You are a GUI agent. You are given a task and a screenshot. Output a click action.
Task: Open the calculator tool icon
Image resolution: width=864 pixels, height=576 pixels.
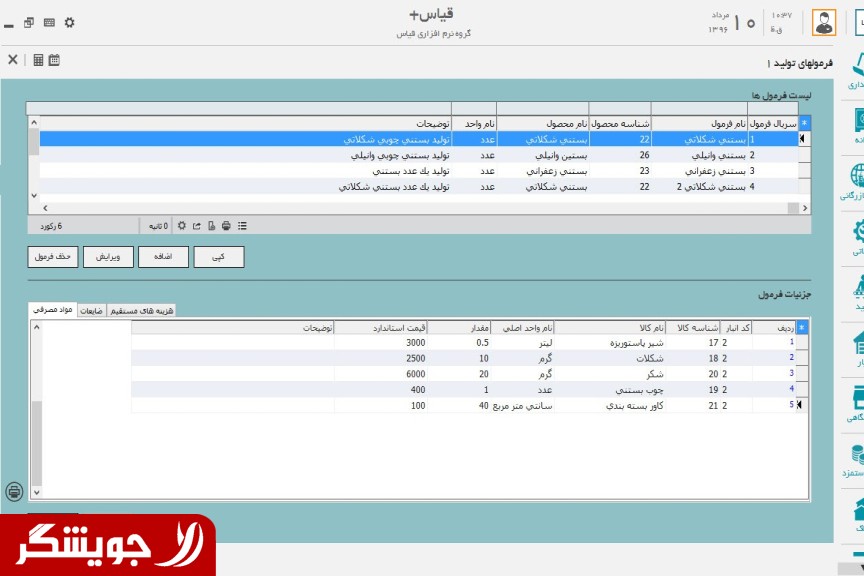pyautogui.click(x=38, y=60)
